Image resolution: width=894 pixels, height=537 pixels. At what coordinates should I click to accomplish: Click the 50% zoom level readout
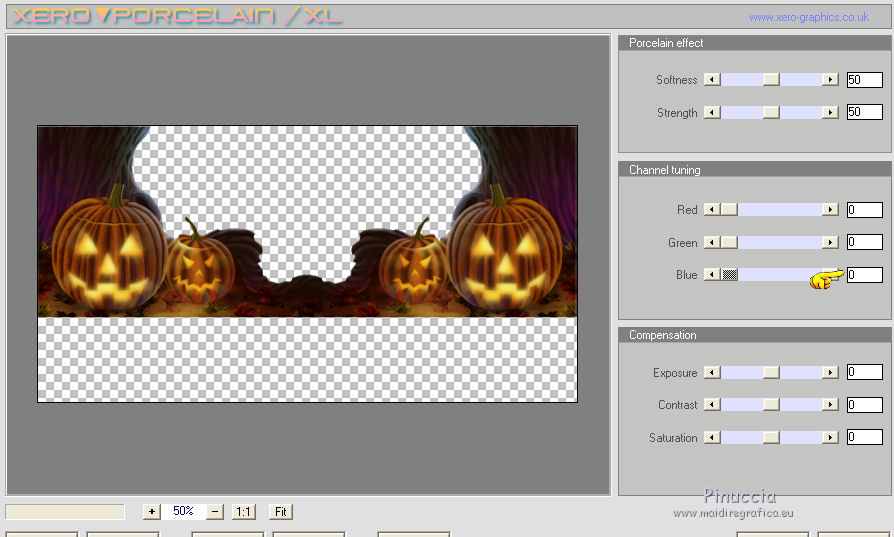tap(183, 511)
